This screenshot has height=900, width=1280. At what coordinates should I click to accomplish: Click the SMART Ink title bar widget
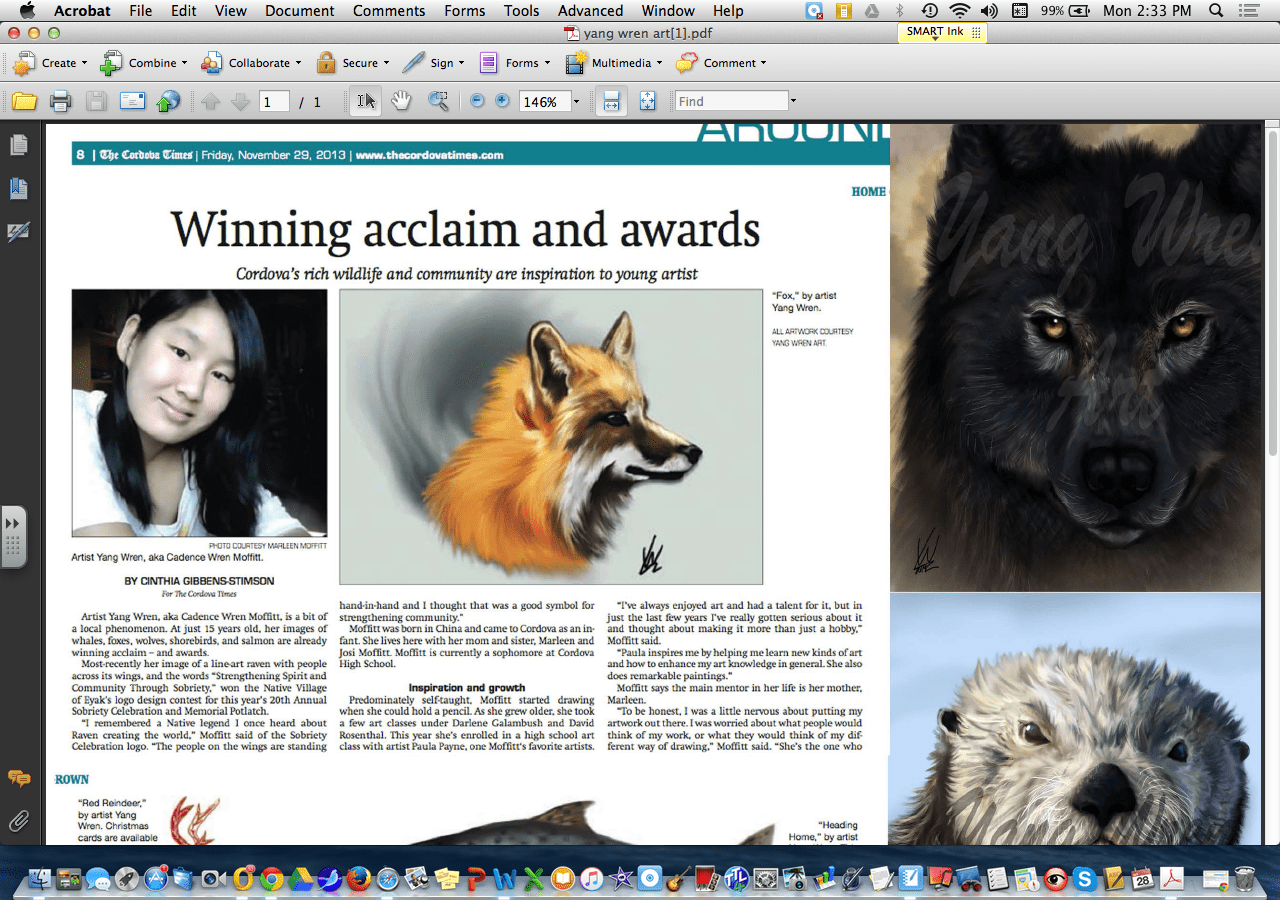coord(942,32)
